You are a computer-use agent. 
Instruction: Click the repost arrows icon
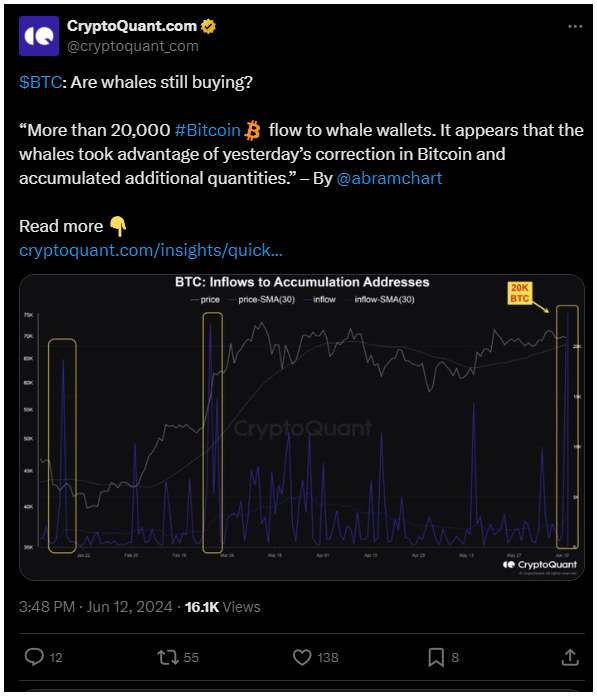coord(168,657)
